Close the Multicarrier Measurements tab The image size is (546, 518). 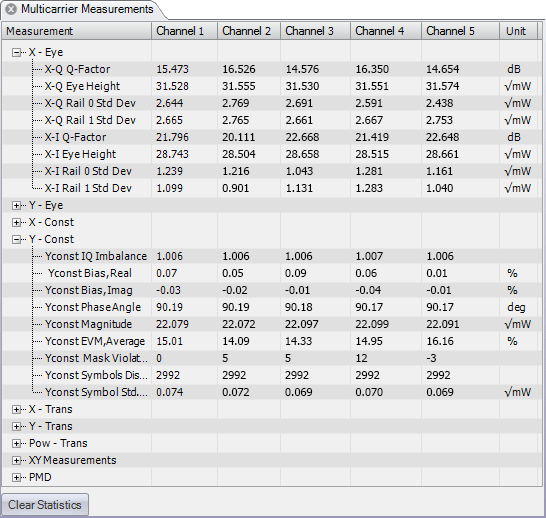click(11, 9)
